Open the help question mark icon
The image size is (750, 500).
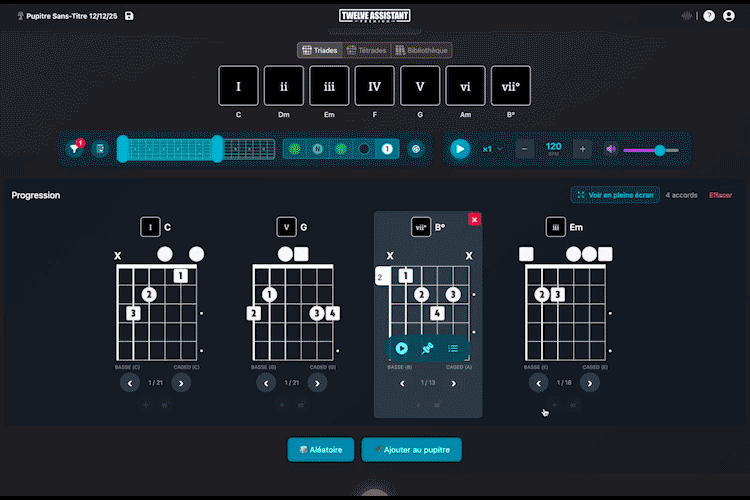point(709,16)
